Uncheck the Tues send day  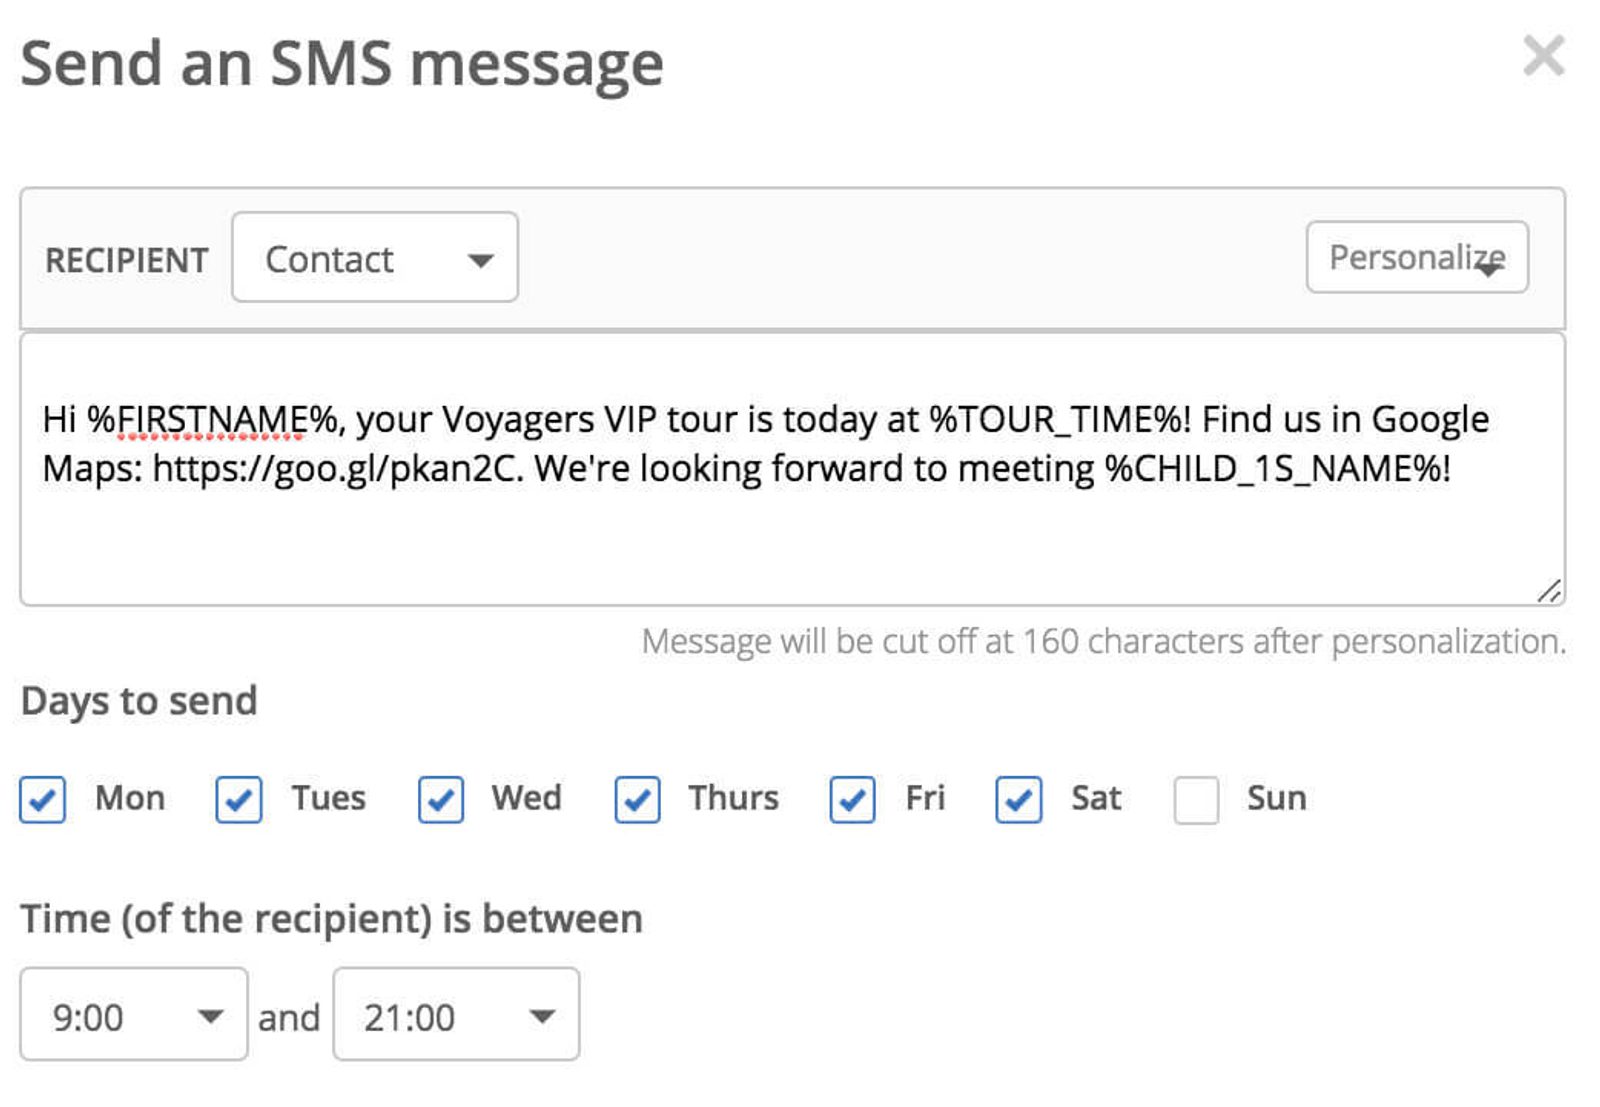click(x=237, y=799)
